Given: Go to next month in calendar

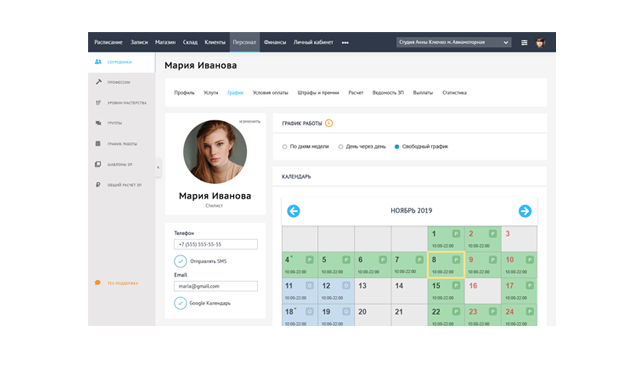Looking at the screenshot, I should coord(525,211).
